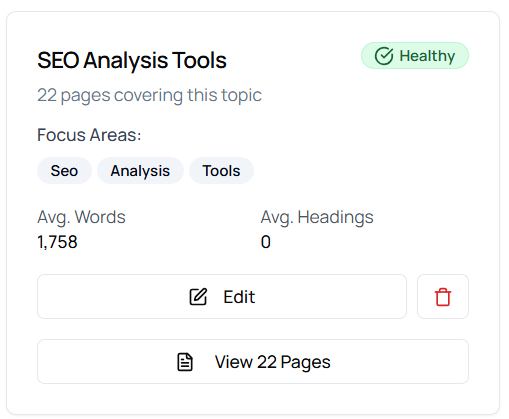Screen dimensions: 509x419
Task: Pick the Tools focus area chip
Action: click(x=221, y=171)
